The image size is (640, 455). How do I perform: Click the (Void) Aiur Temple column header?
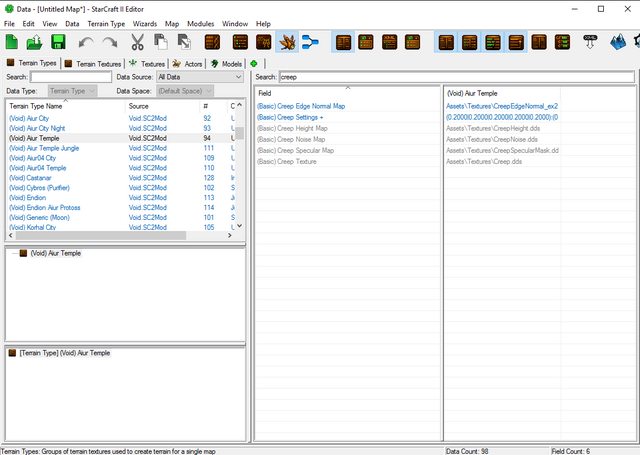[x=502, y=93]
